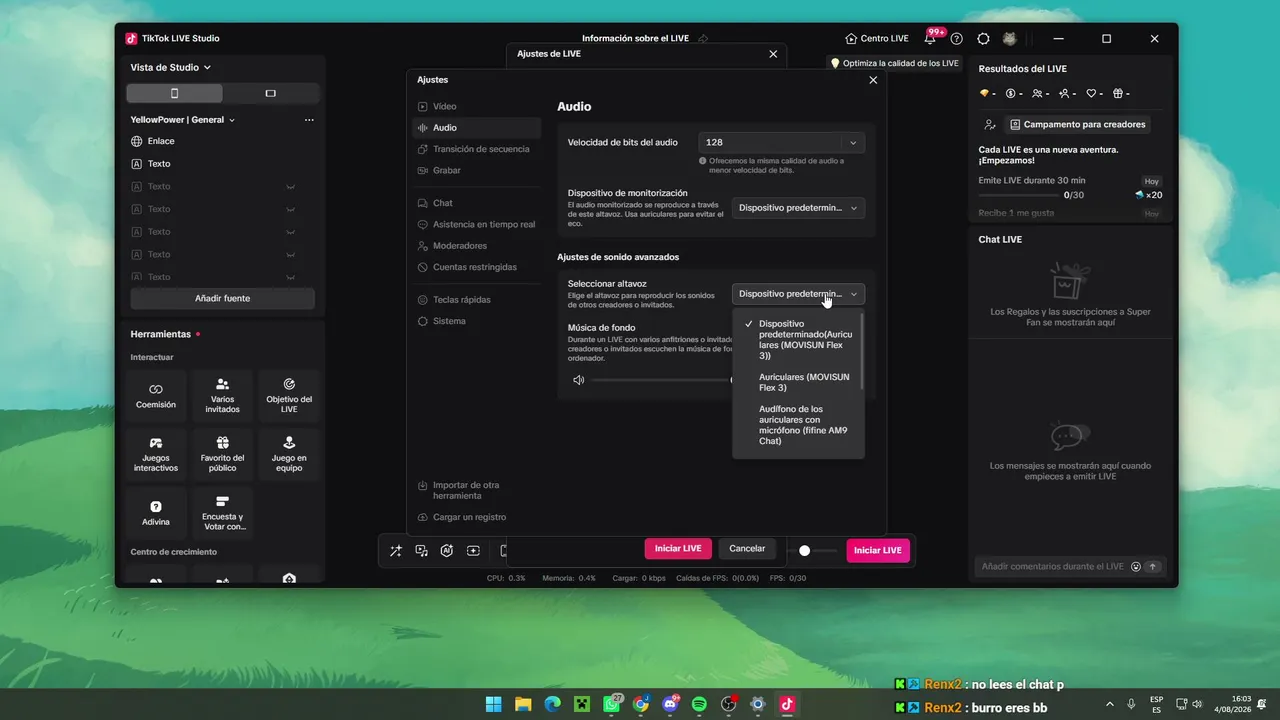Image resolution: width=1280 pixels, height=720 pixels.
Task: Open the Favorito del público tool
Action: (x=222, y=455)
